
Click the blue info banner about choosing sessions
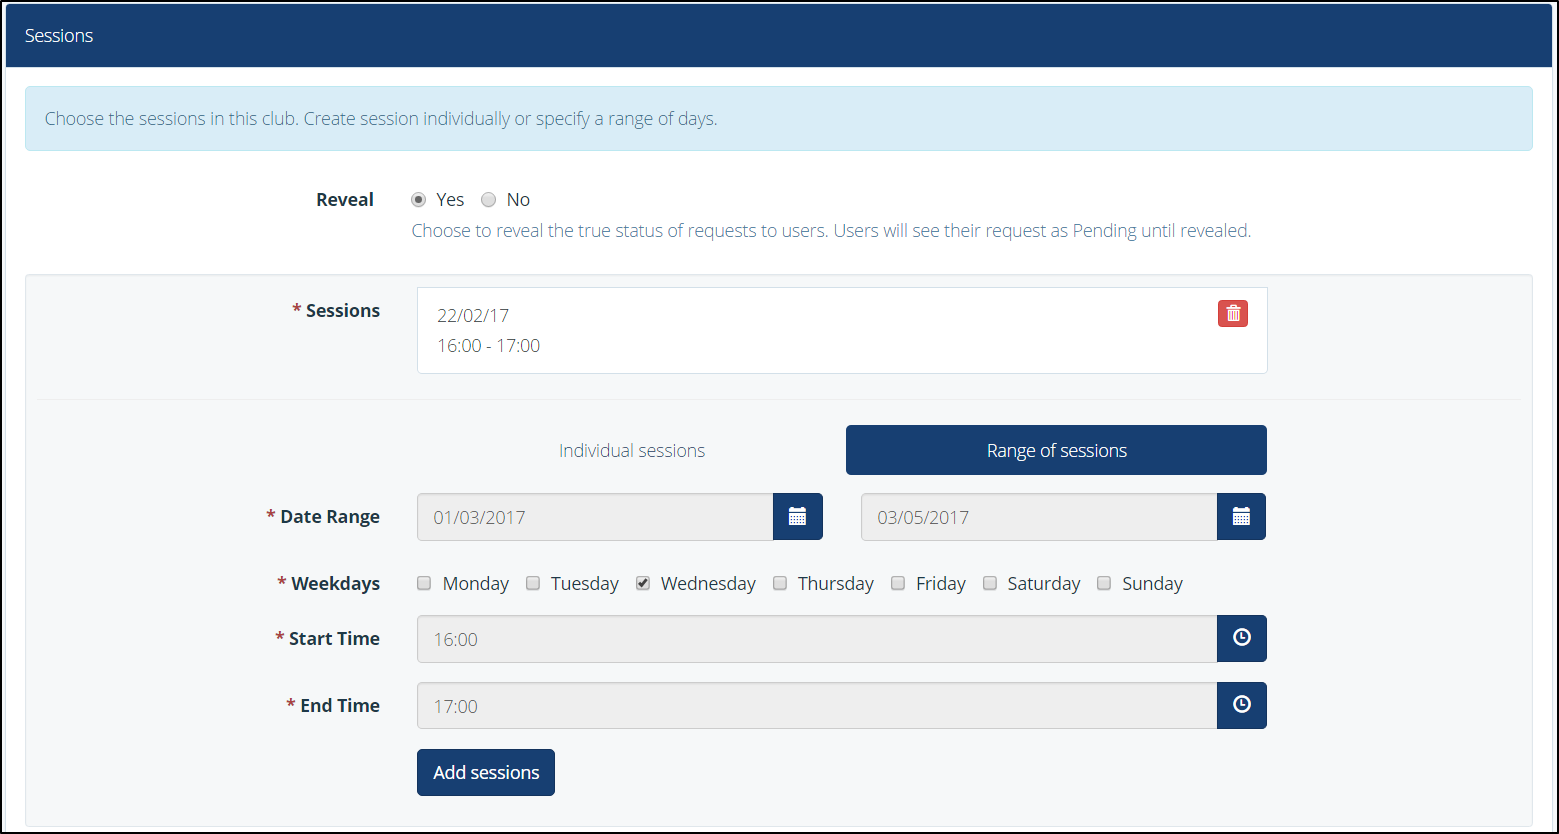pos(779,118)
